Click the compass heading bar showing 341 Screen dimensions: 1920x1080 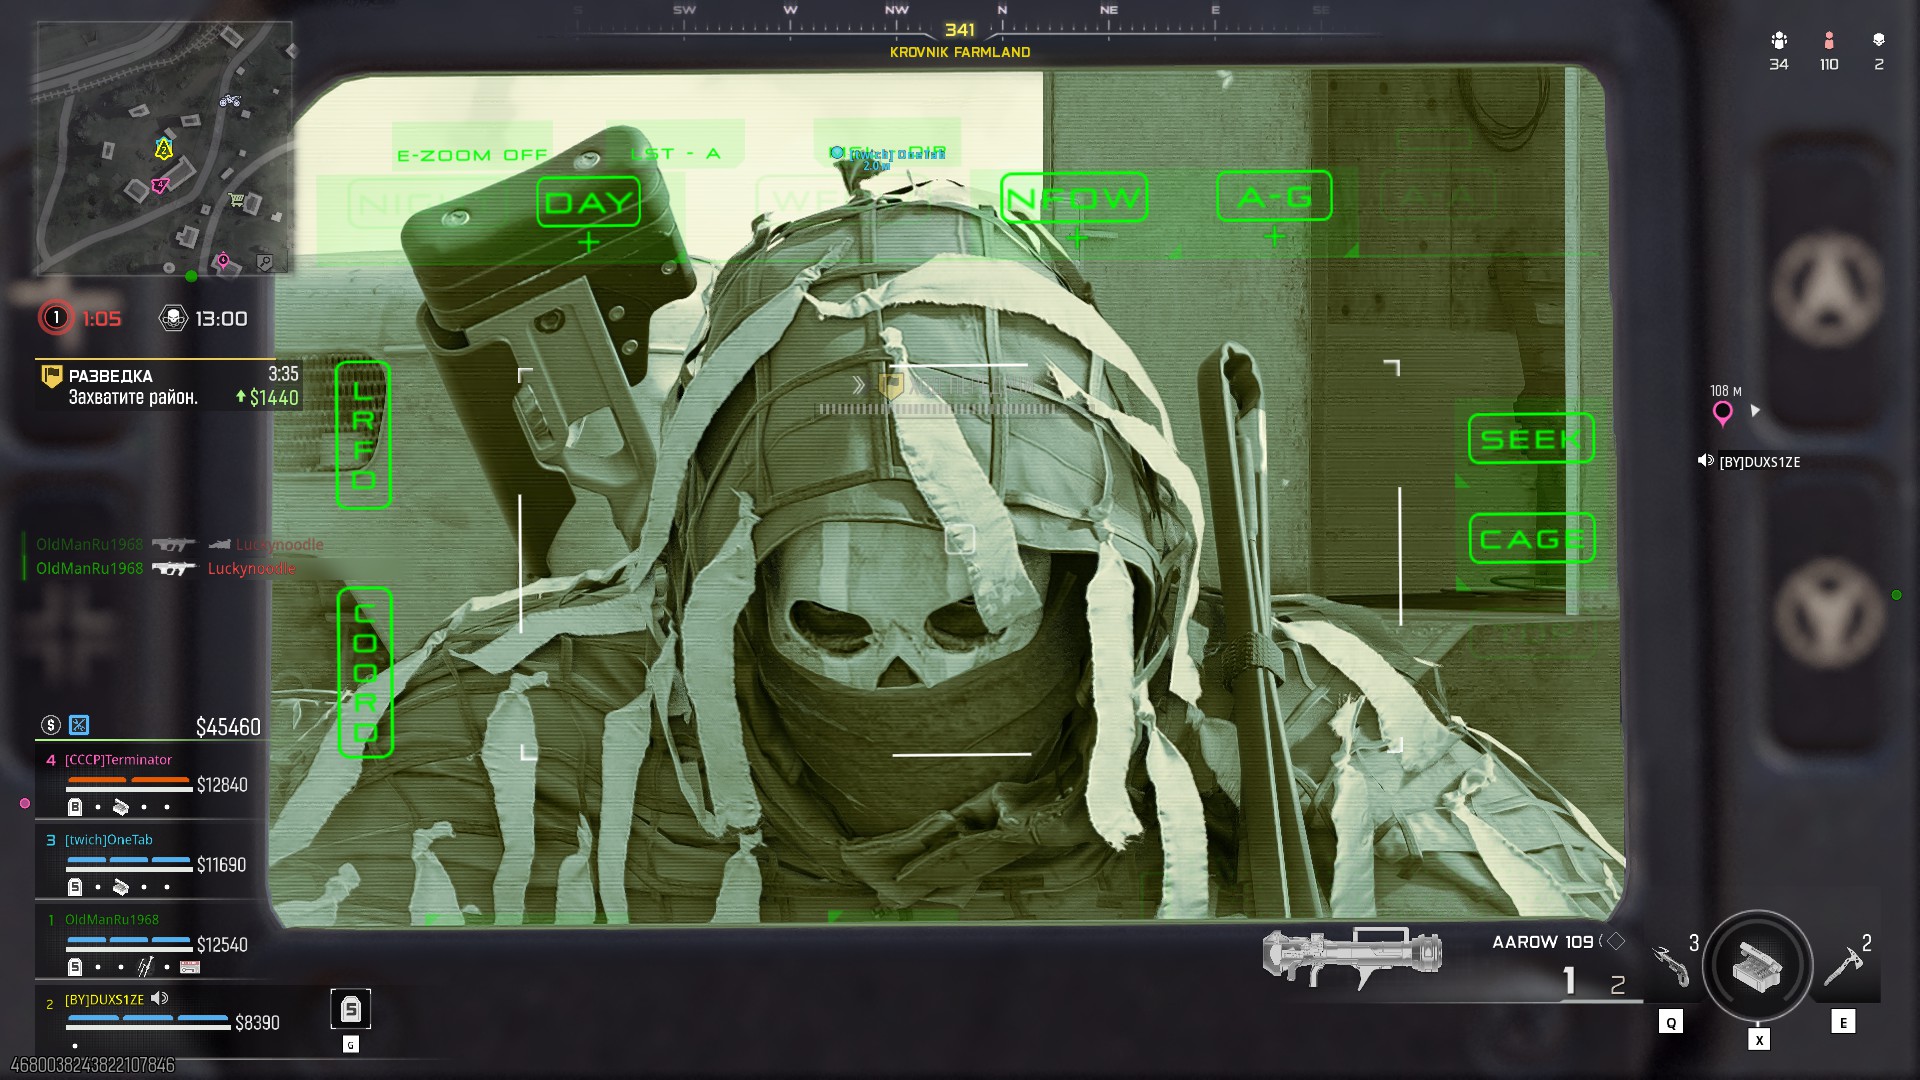[959, 31]
